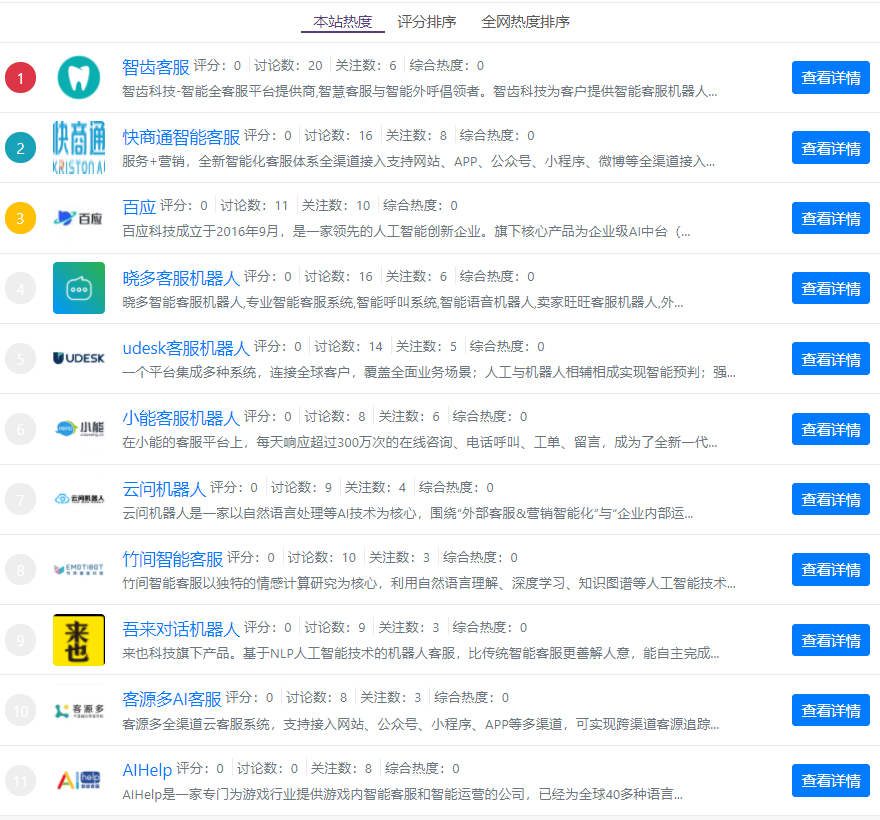Open the 客源多AI客服 title link
This screenshot has width=880, height=820.
coord(172,699)
